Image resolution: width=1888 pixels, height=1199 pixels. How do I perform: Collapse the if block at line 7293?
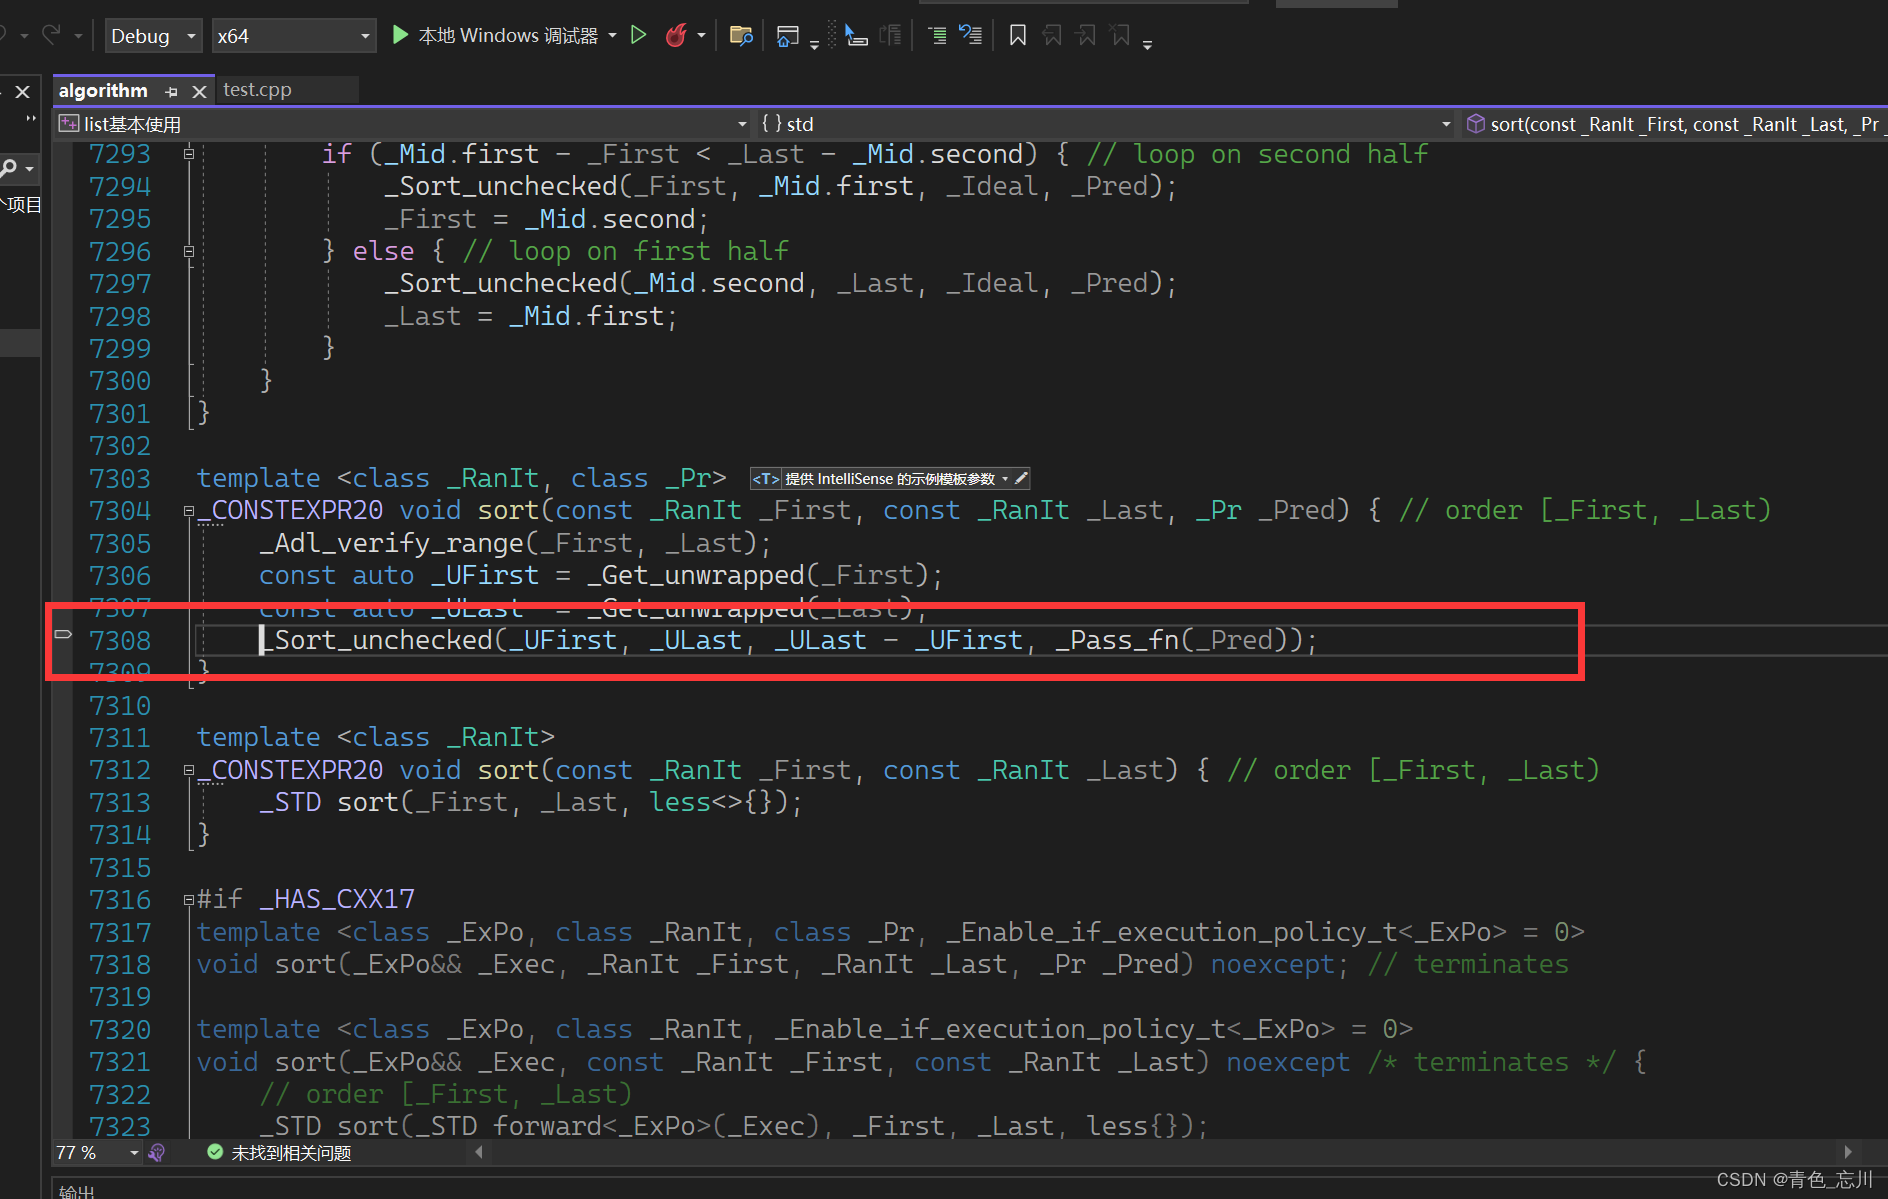pyautogui.click(x=189, y=154)
